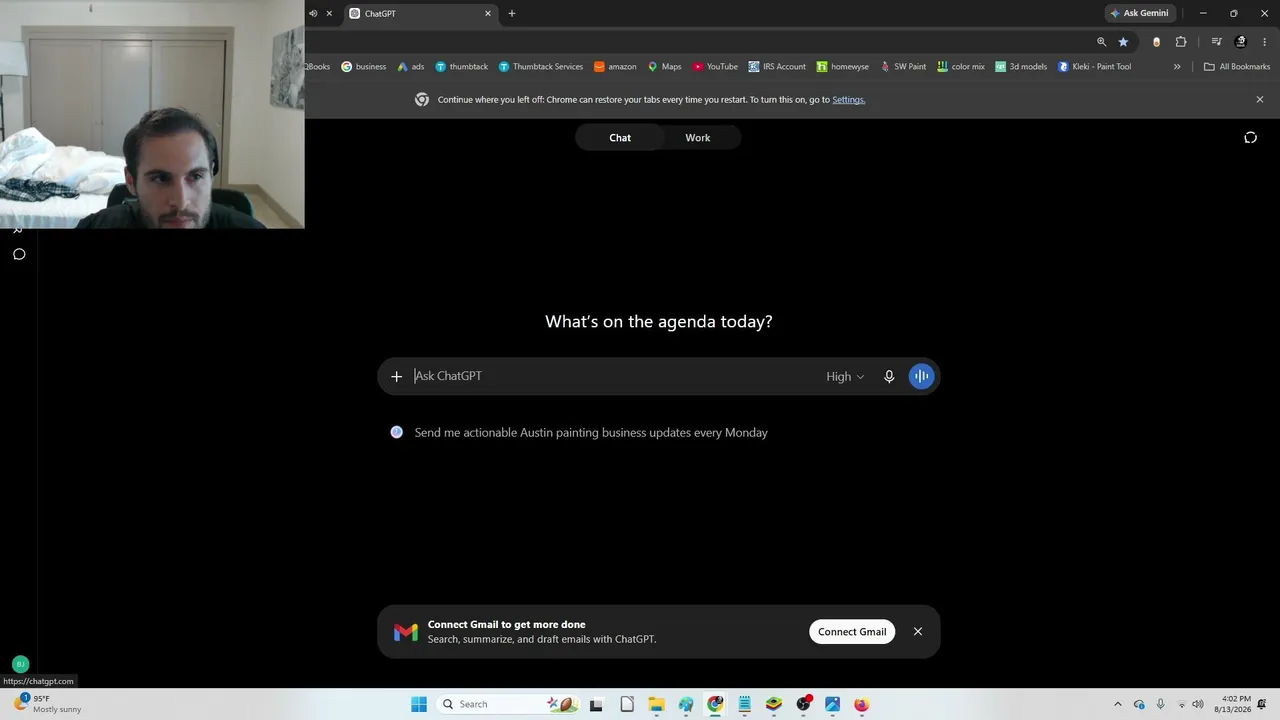Close the audio-playing background tab
This screenshot has width=1280, height=720.
[x=329, y=14]
